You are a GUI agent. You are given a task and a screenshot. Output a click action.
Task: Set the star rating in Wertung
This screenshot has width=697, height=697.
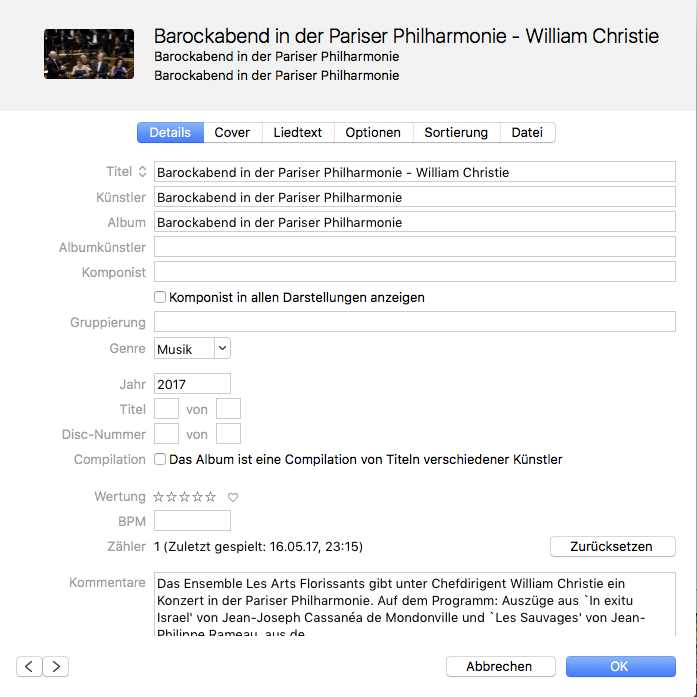click(x=184, y=497)
